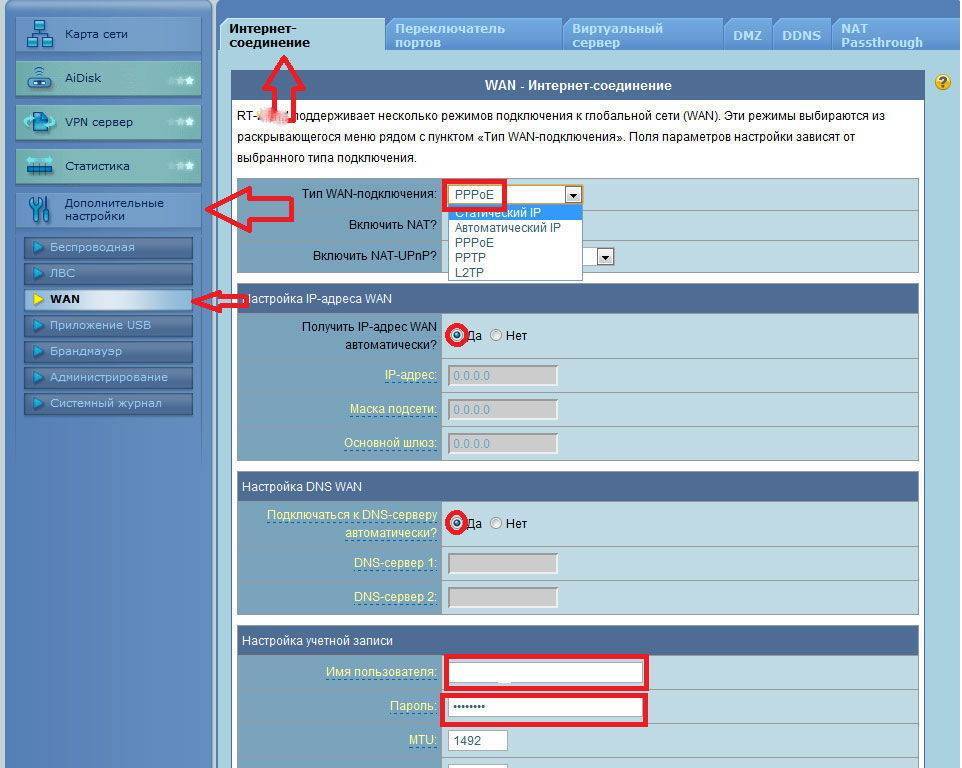Click the Statistics icon in sidebar
Screen dimensions: 962x768
click(x=40, y=166)
